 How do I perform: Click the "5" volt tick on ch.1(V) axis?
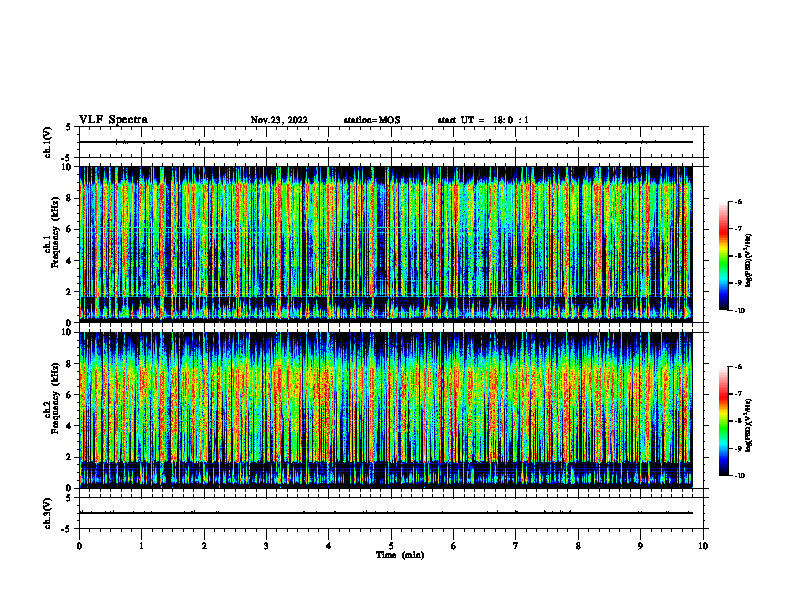point(69,127)
